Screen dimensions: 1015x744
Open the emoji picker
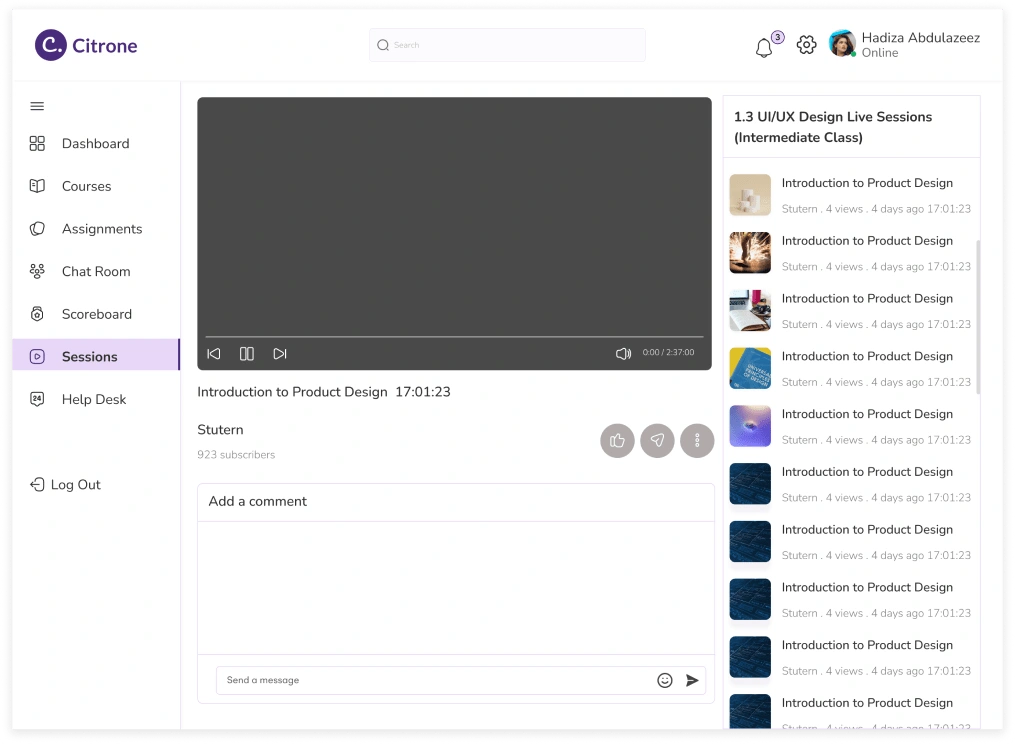[665, 680]
